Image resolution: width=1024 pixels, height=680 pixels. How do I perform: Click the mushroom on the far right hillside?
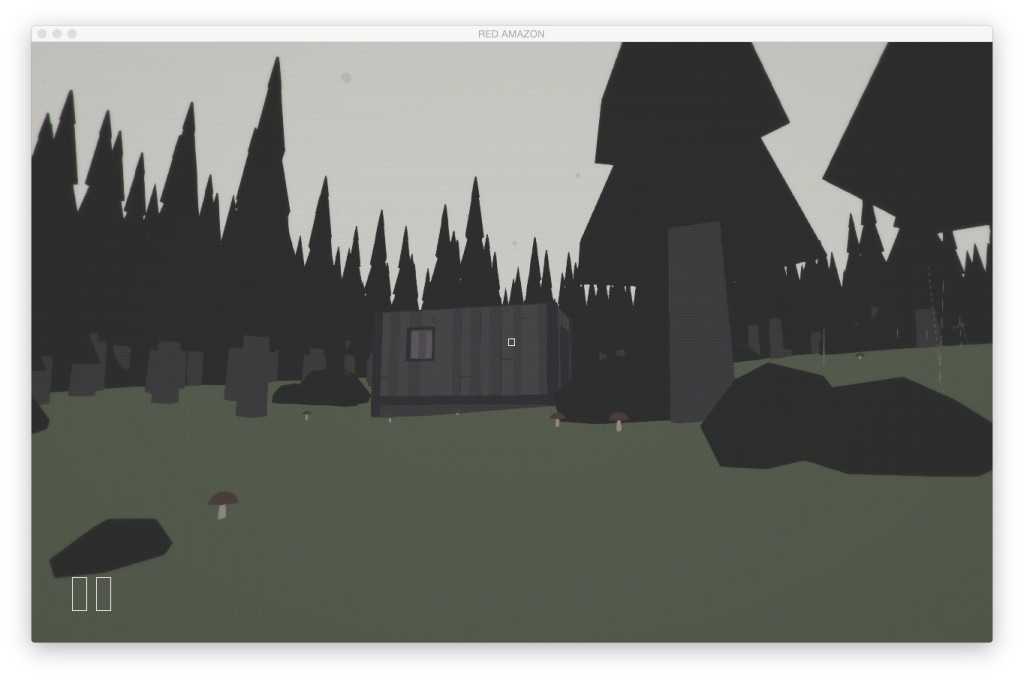(859, 355)
